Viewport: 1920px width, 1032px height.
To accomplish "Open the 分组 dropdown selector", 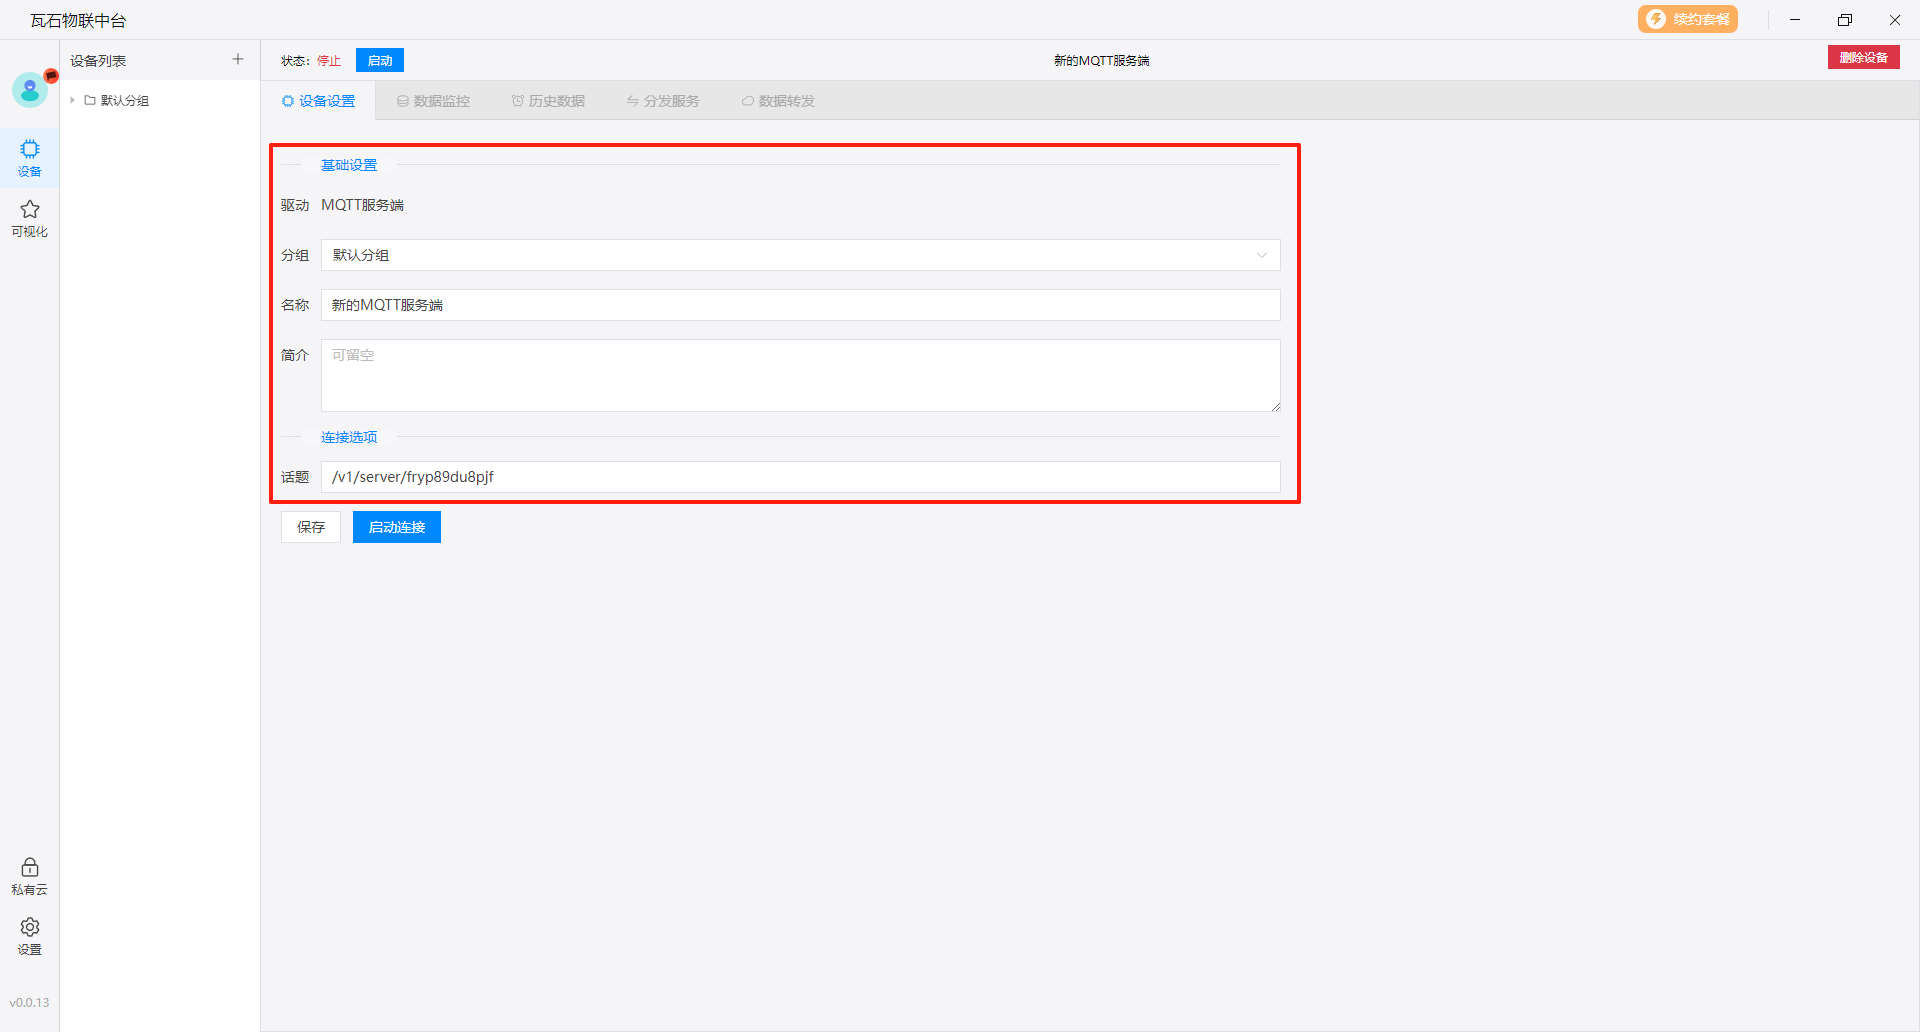I will pyautogui.click(x=800, y=255).
